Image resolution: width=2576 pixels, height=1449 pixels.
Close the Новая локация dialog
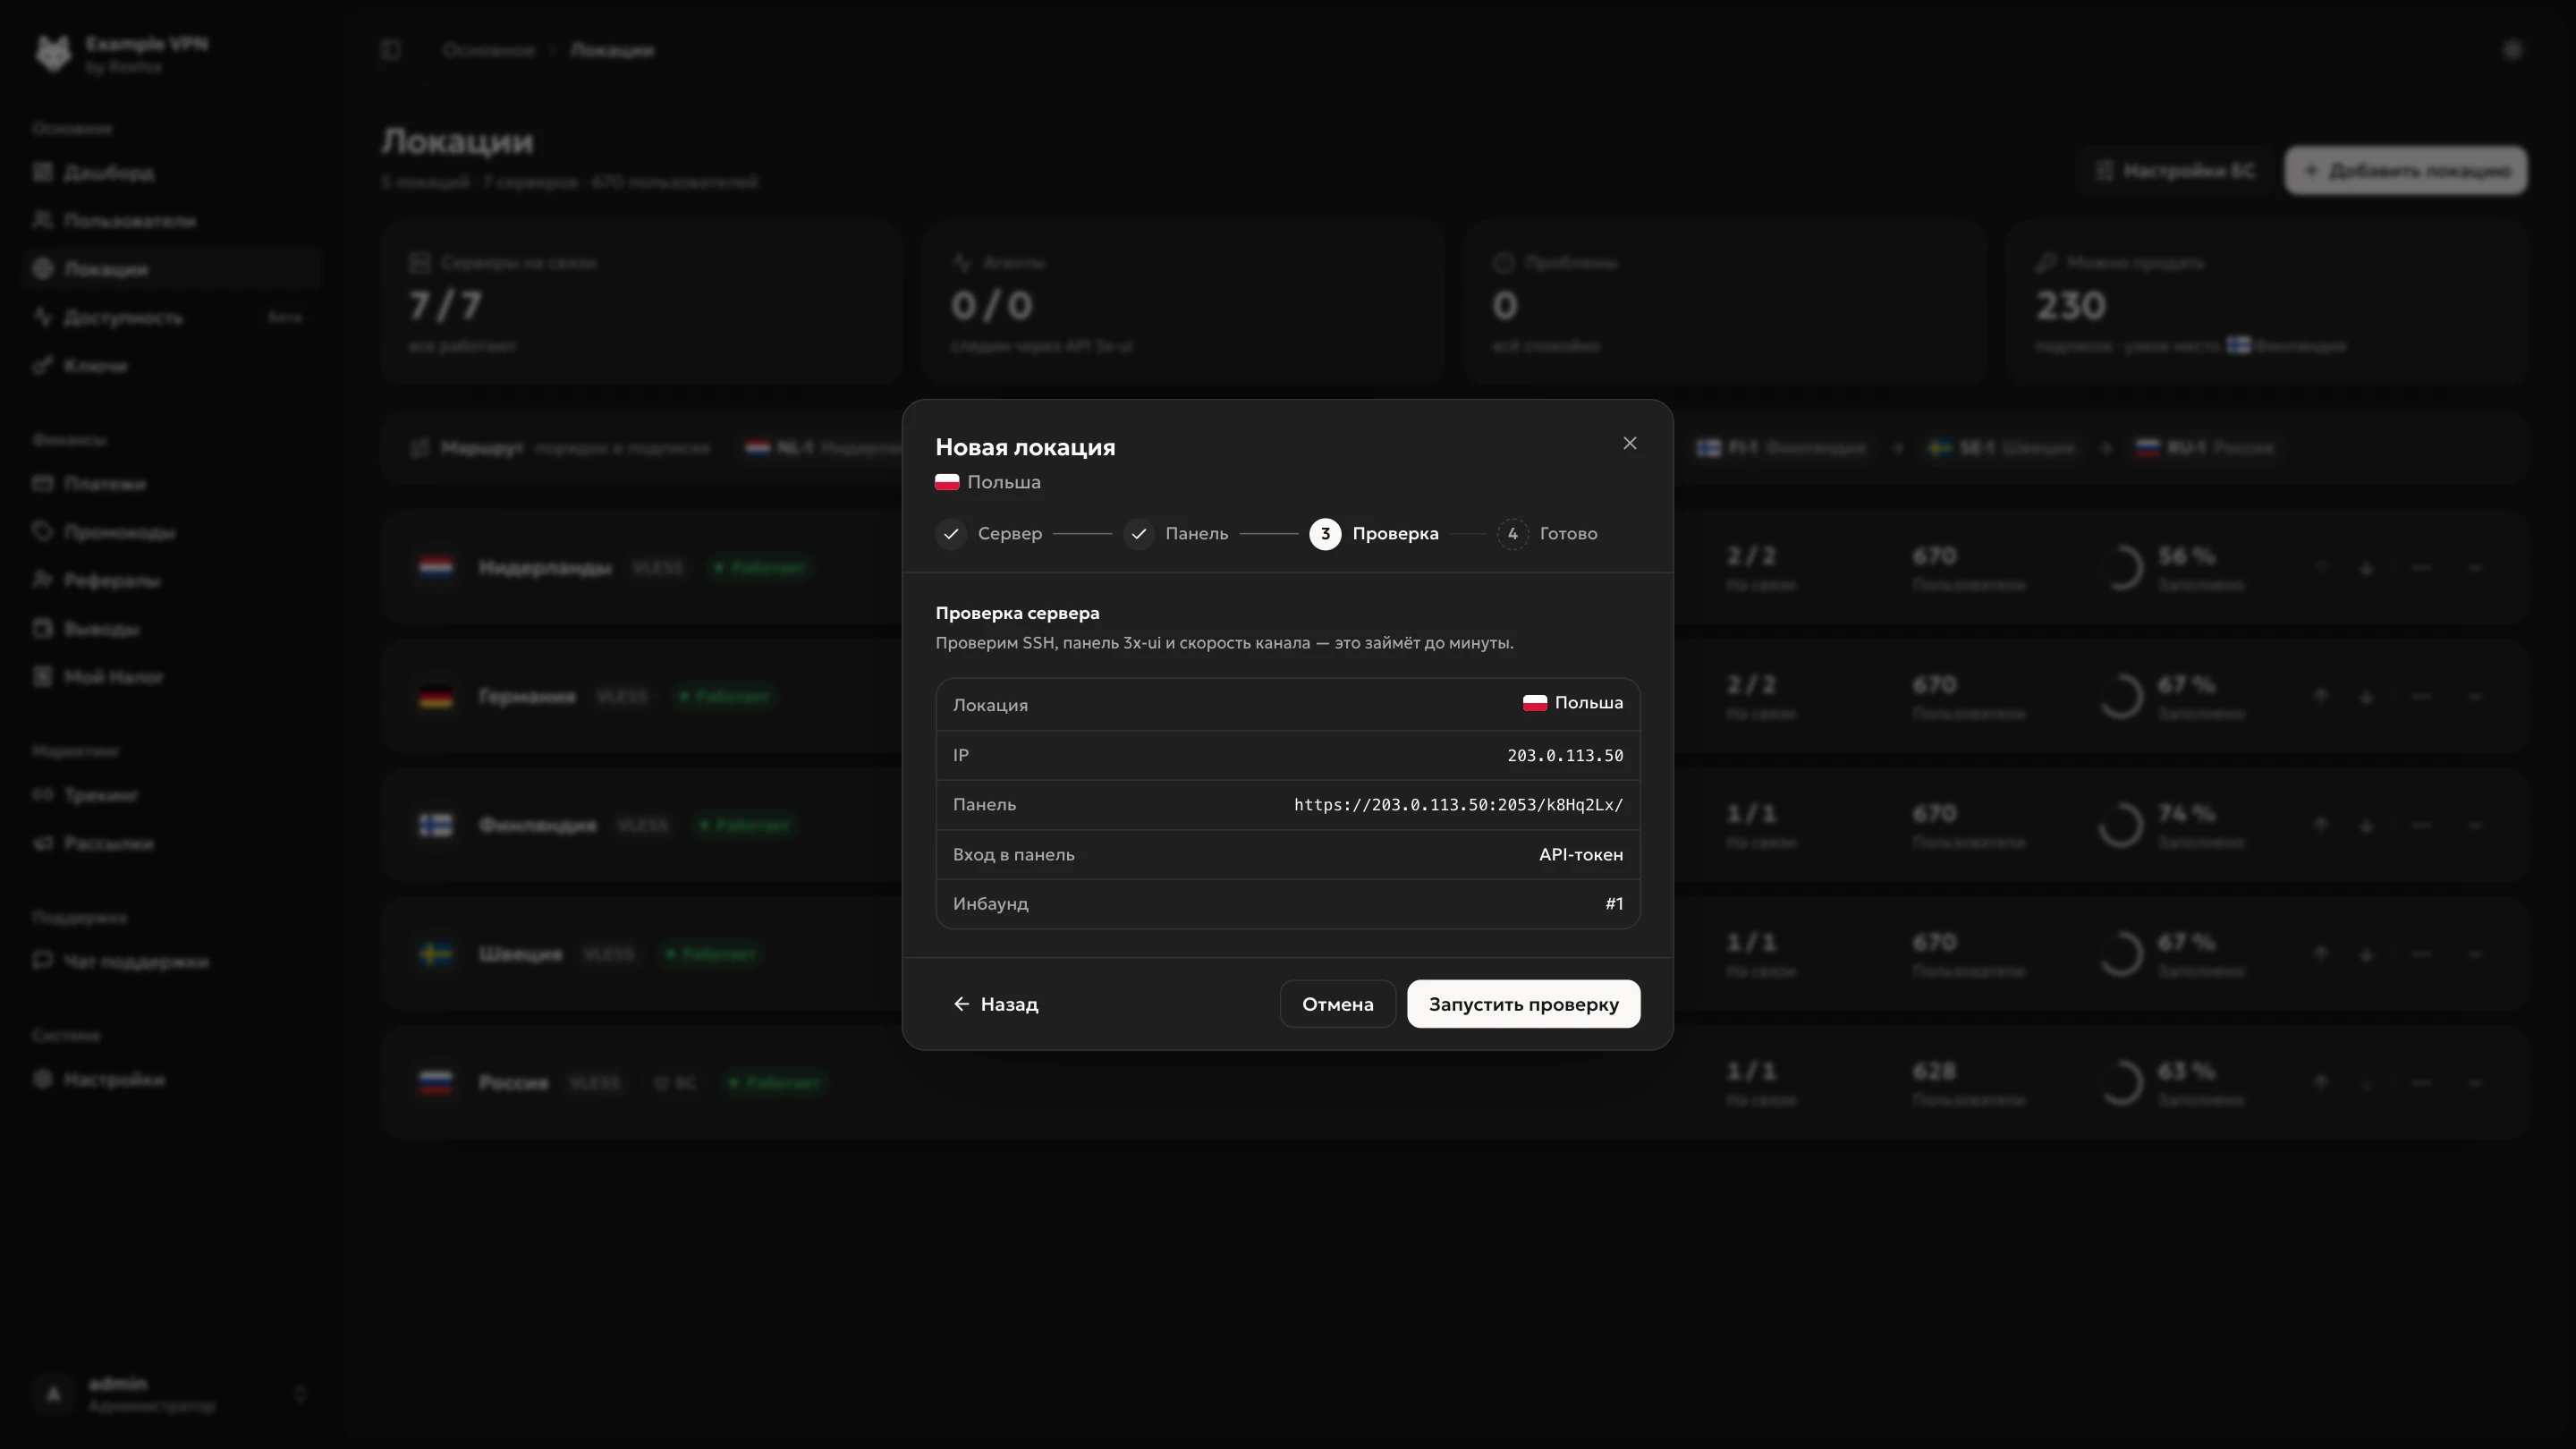point(1629,443)
